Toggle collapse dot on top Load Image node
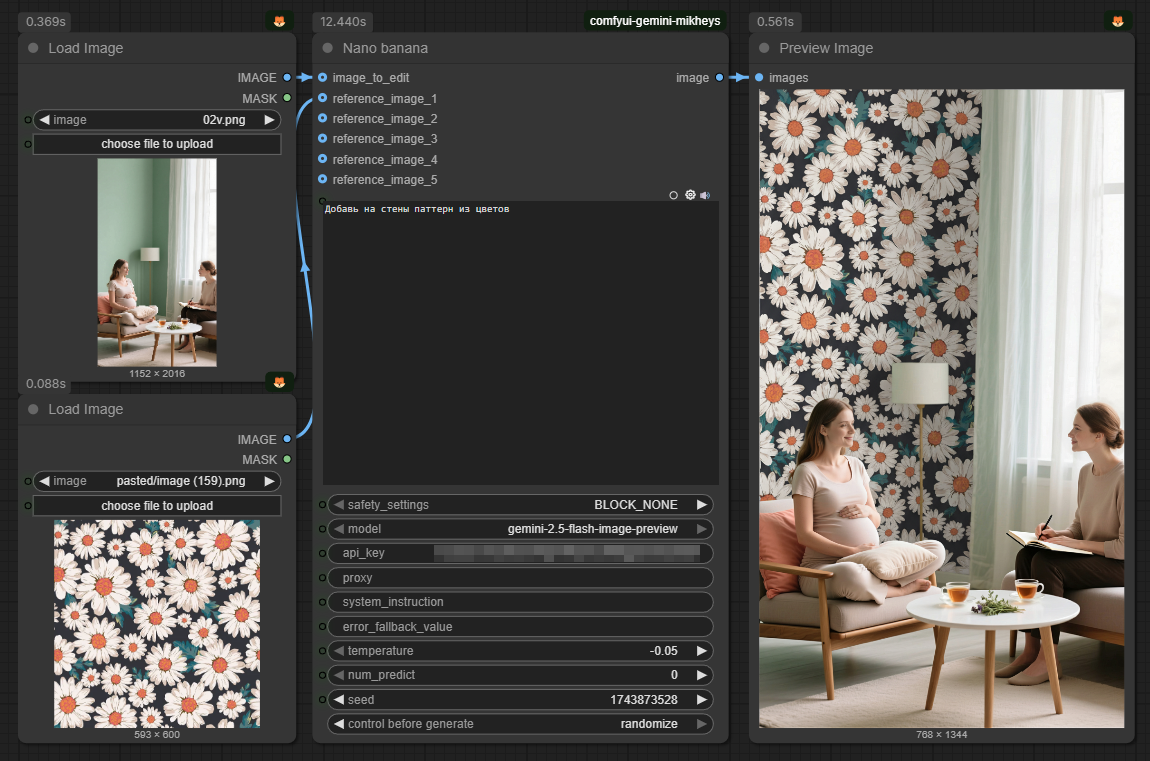1150x761 pixels. (x=33, y=48)
